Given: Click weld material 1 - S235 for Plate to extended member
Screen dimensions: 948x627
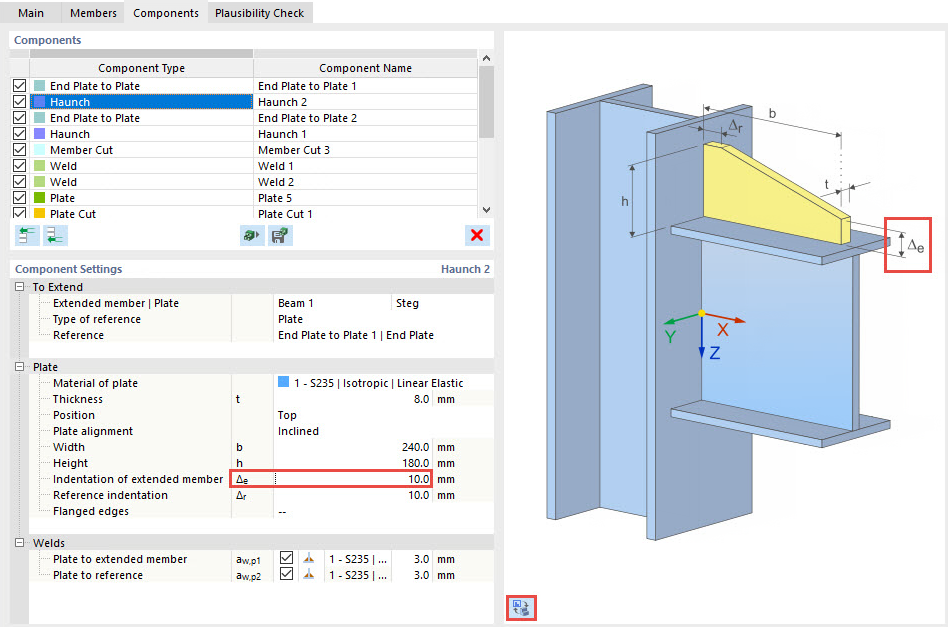Looking at the screenshot, I should click(358, 559).
